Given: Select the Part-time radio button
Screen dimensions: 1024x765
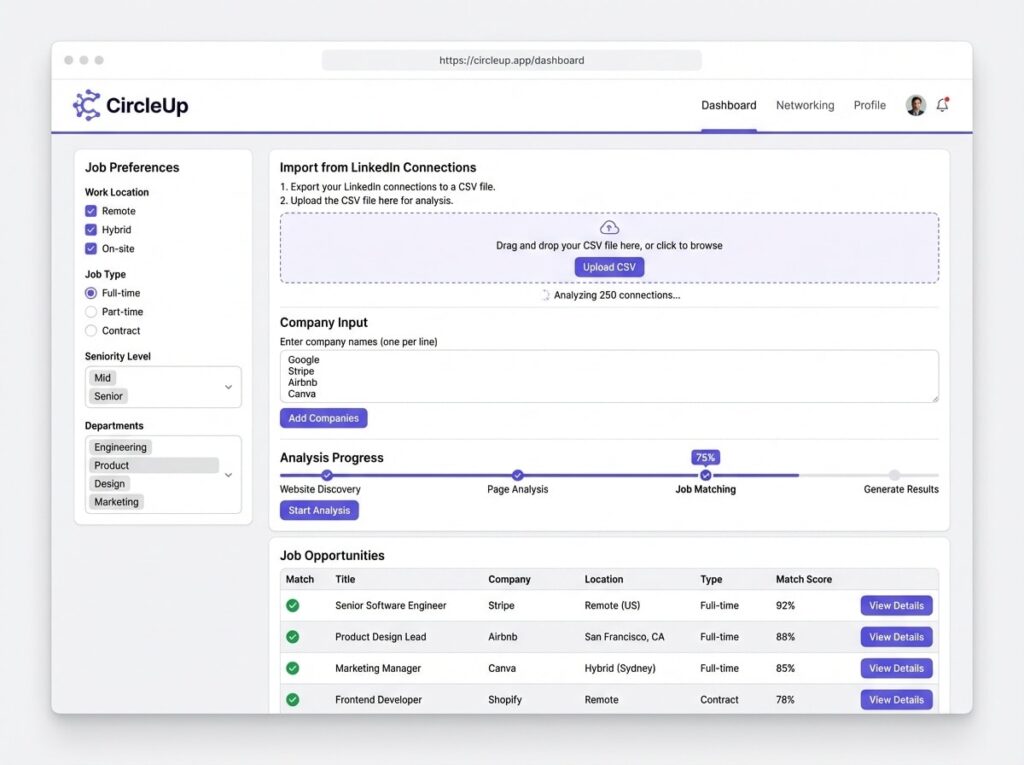Looking at the screenshot, I should pyautogui.click(x=91, y=312).
